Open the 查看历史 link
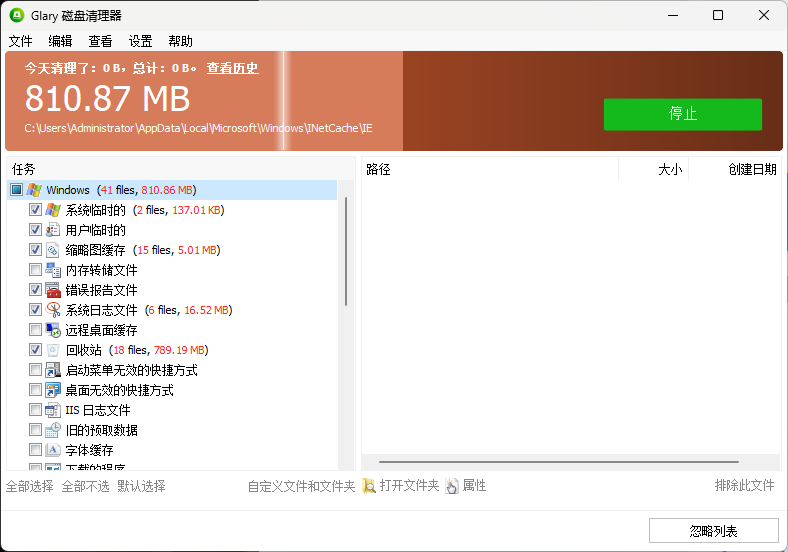 tap(233, 68)
